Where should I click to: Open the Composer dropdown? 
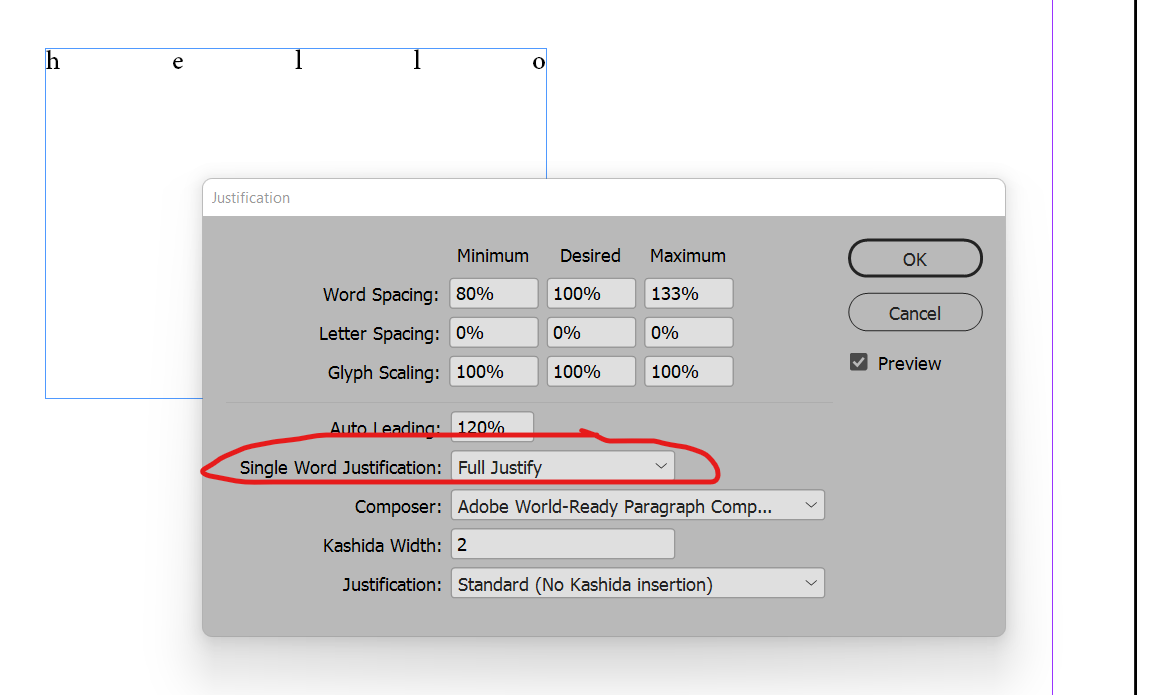pyautogui.click(x=638, y=506)
